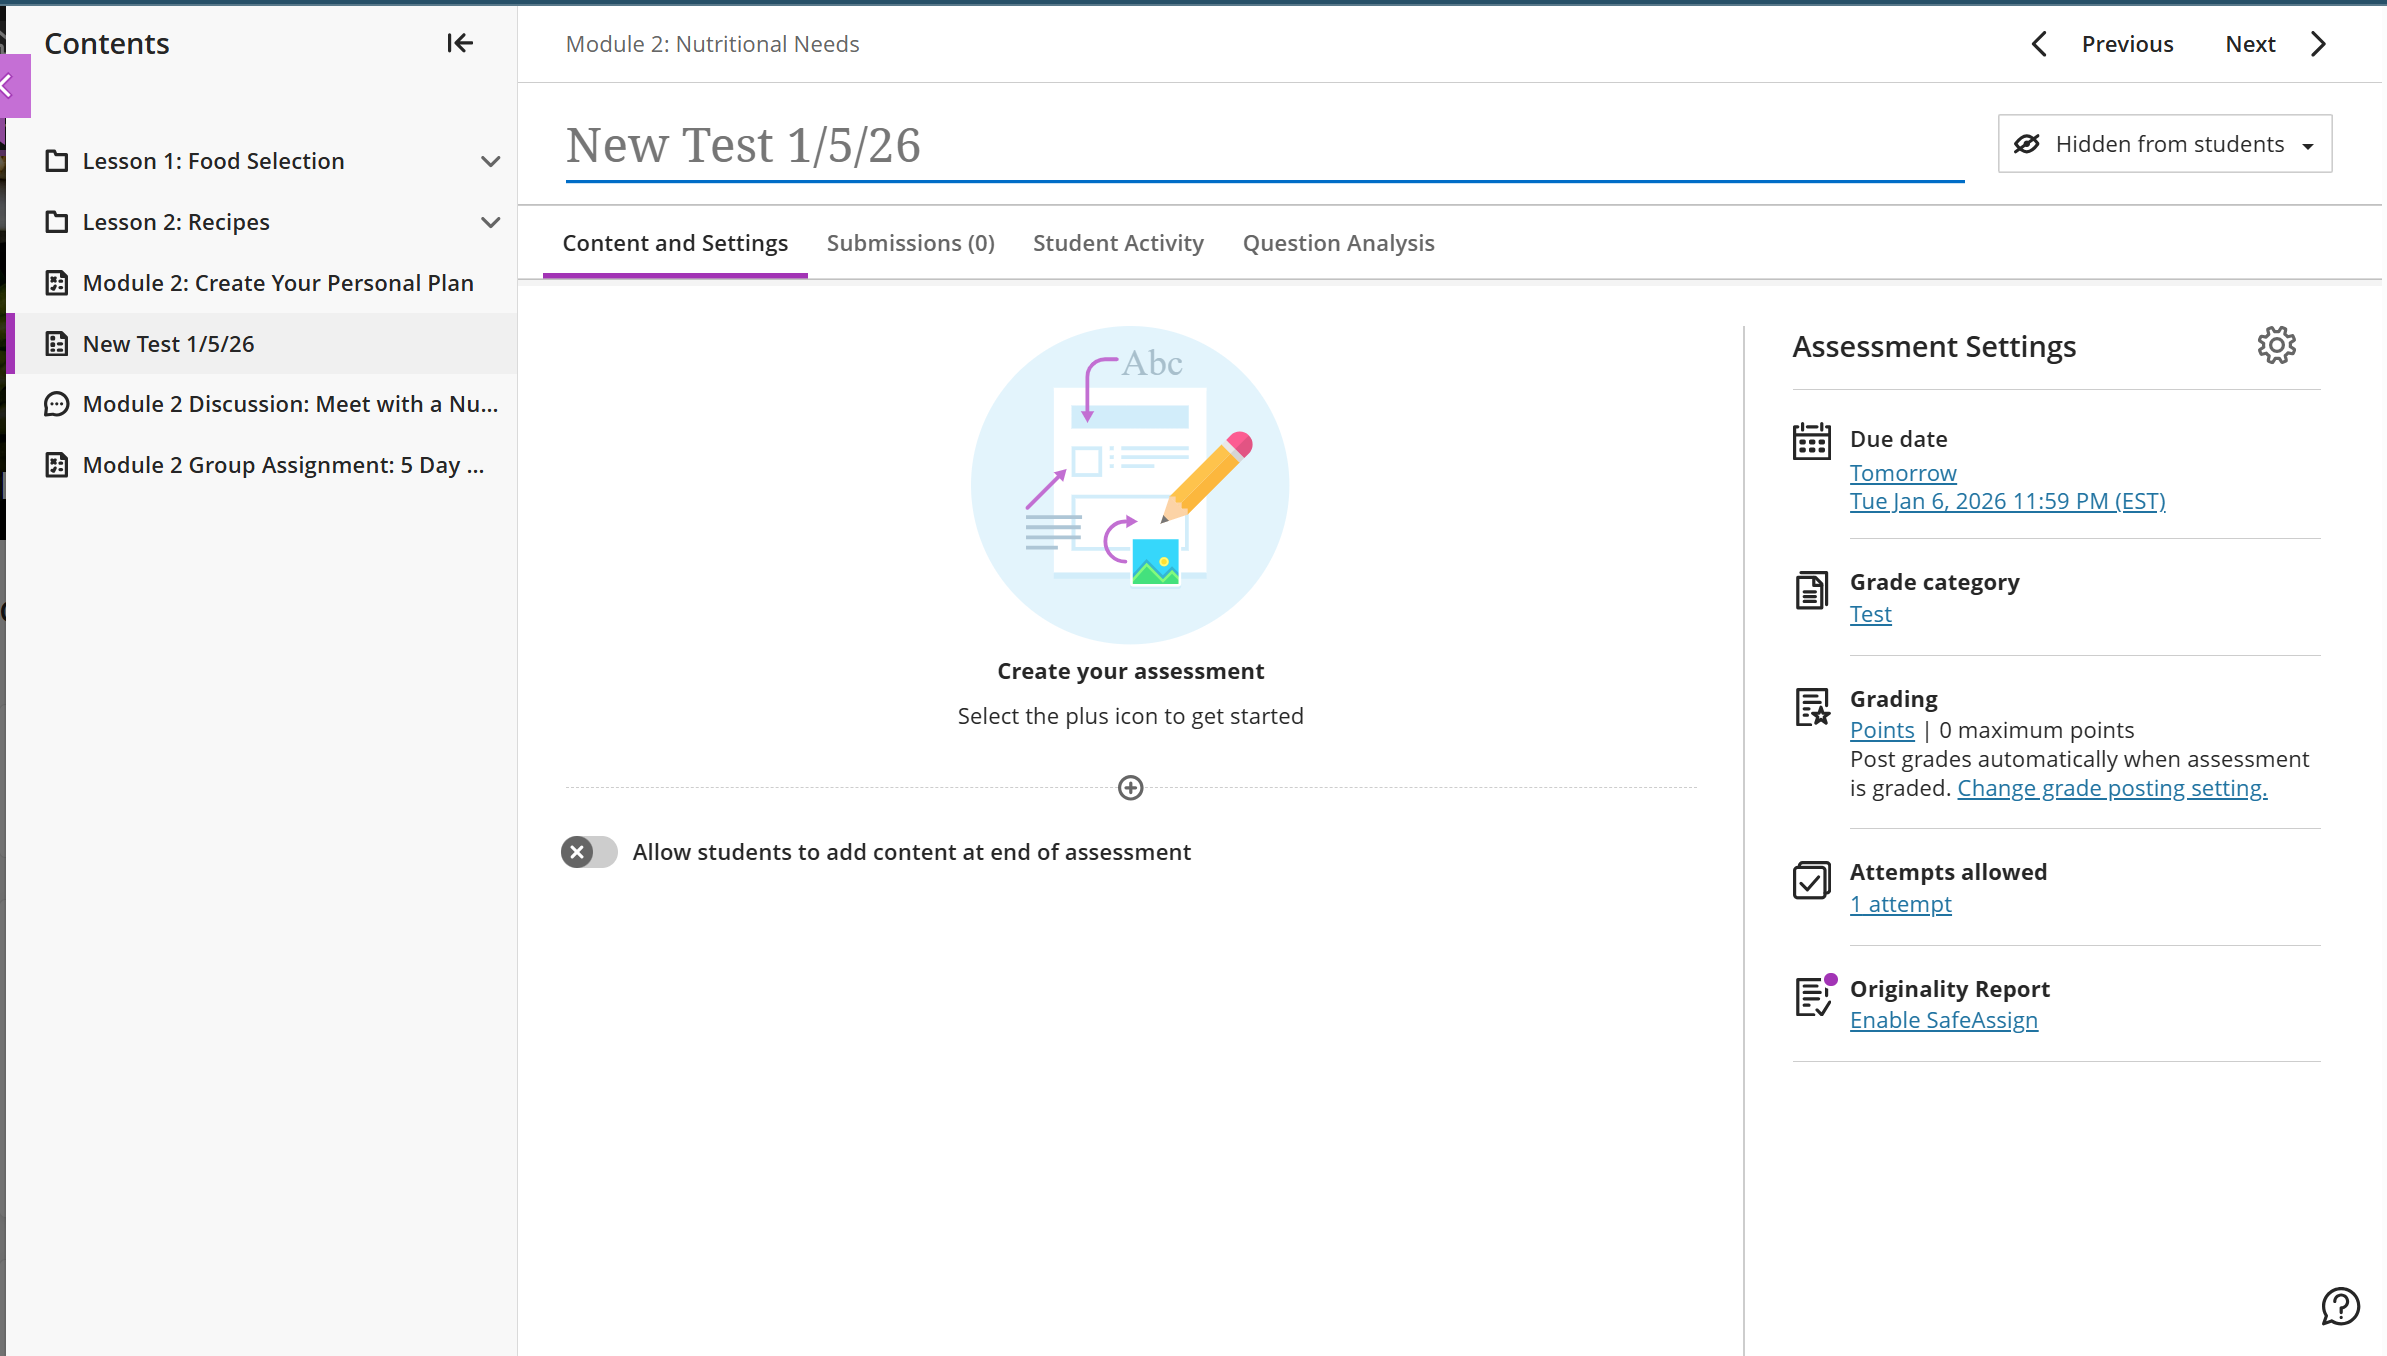Click the Next right chevron icon
This screenshot has width=2387, height=1356.
[2318, 44]
